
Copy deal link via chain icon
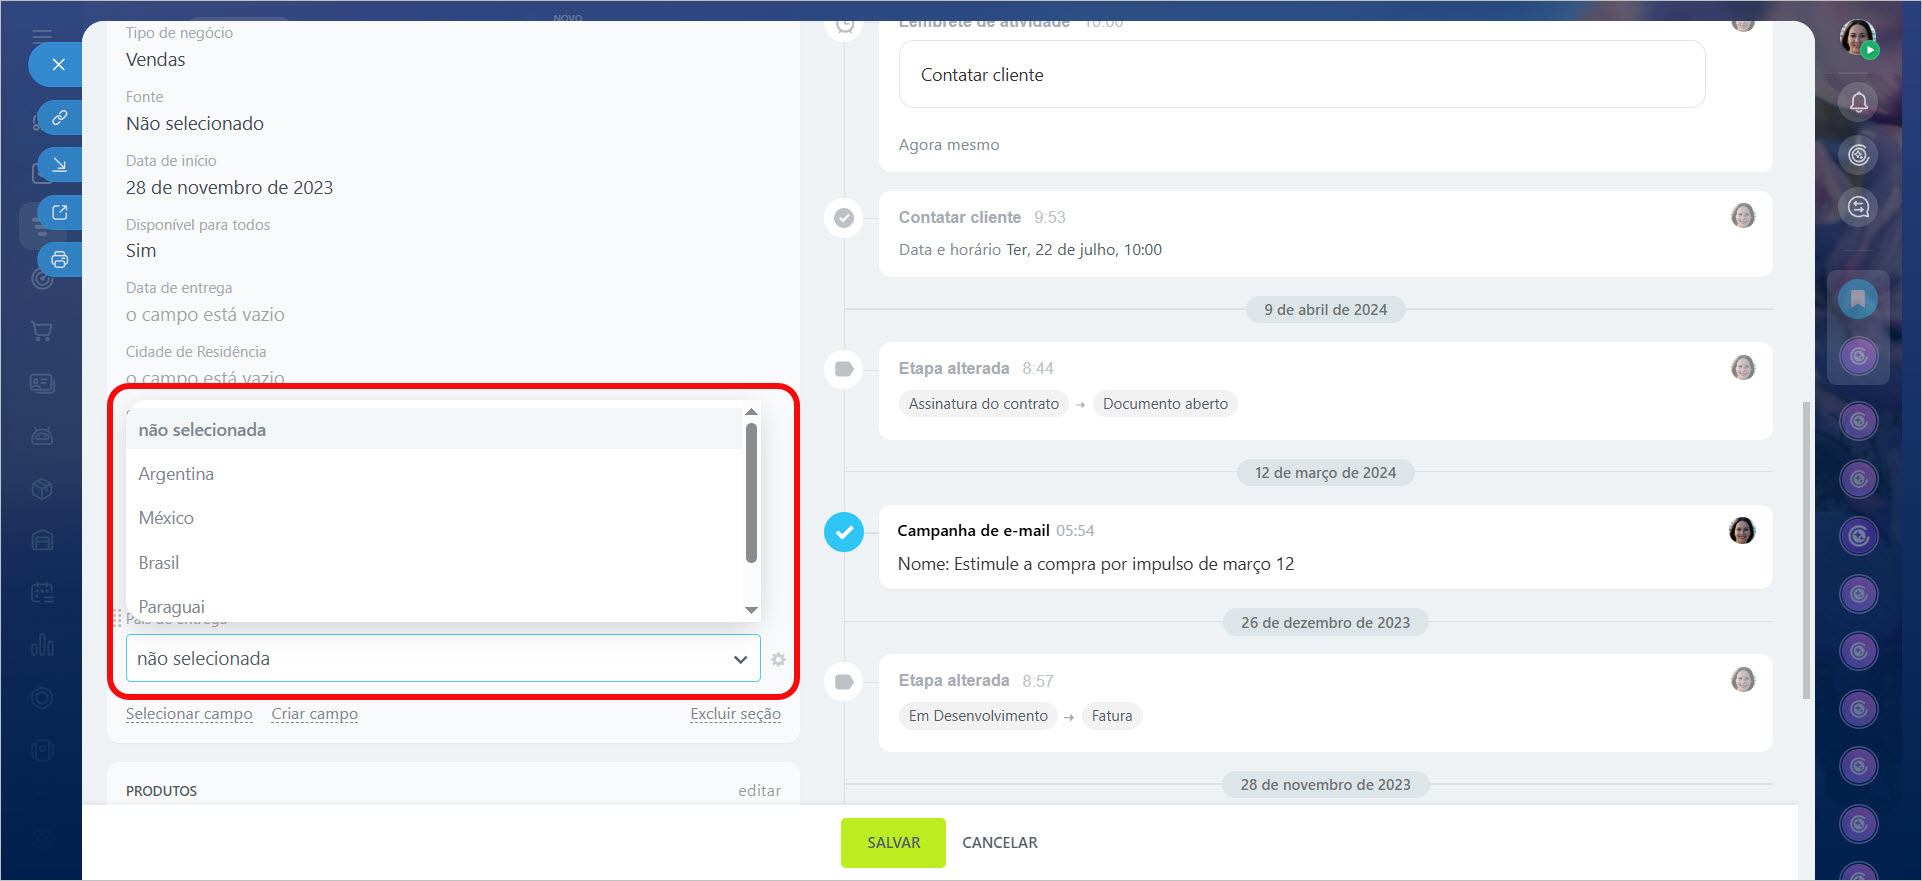tap(60, 117)
